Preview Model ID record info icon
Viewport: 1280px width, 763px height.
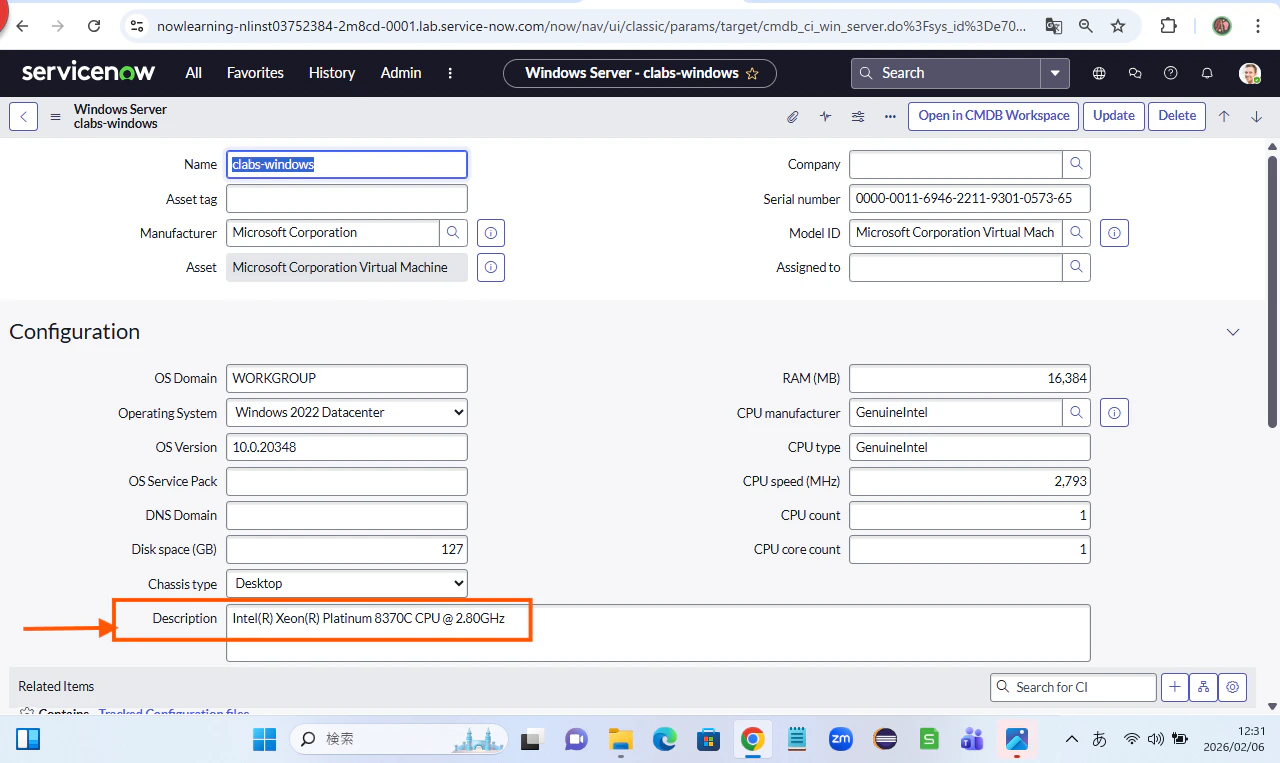pos(1115,233)
